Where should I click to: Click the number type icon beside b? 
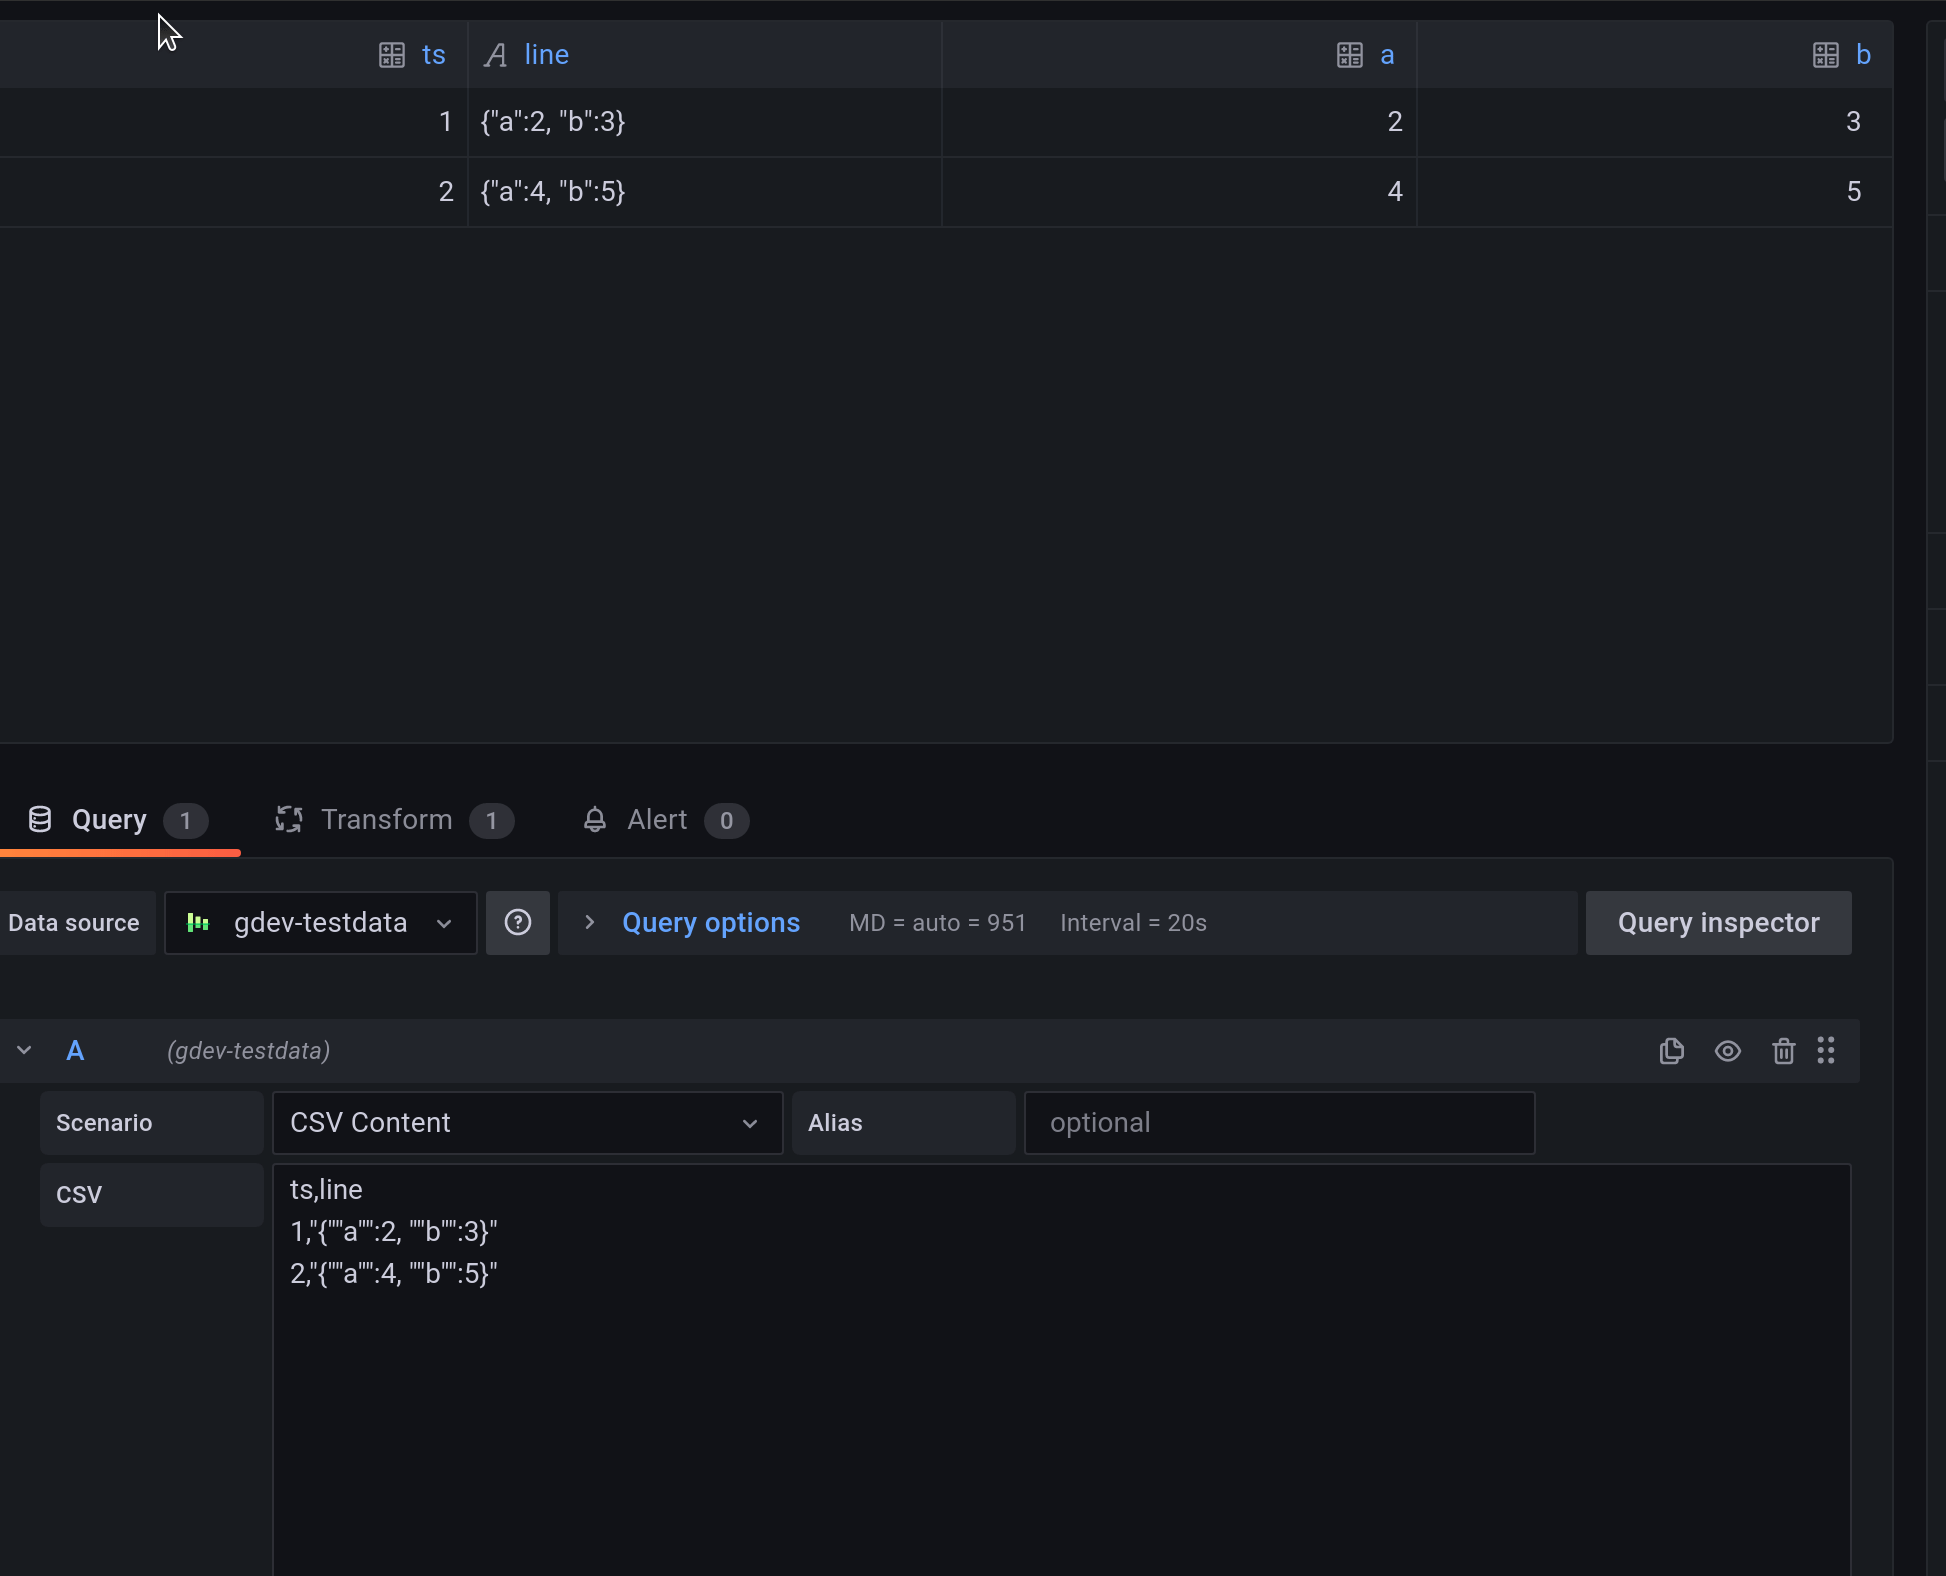tap(1826, 55)
